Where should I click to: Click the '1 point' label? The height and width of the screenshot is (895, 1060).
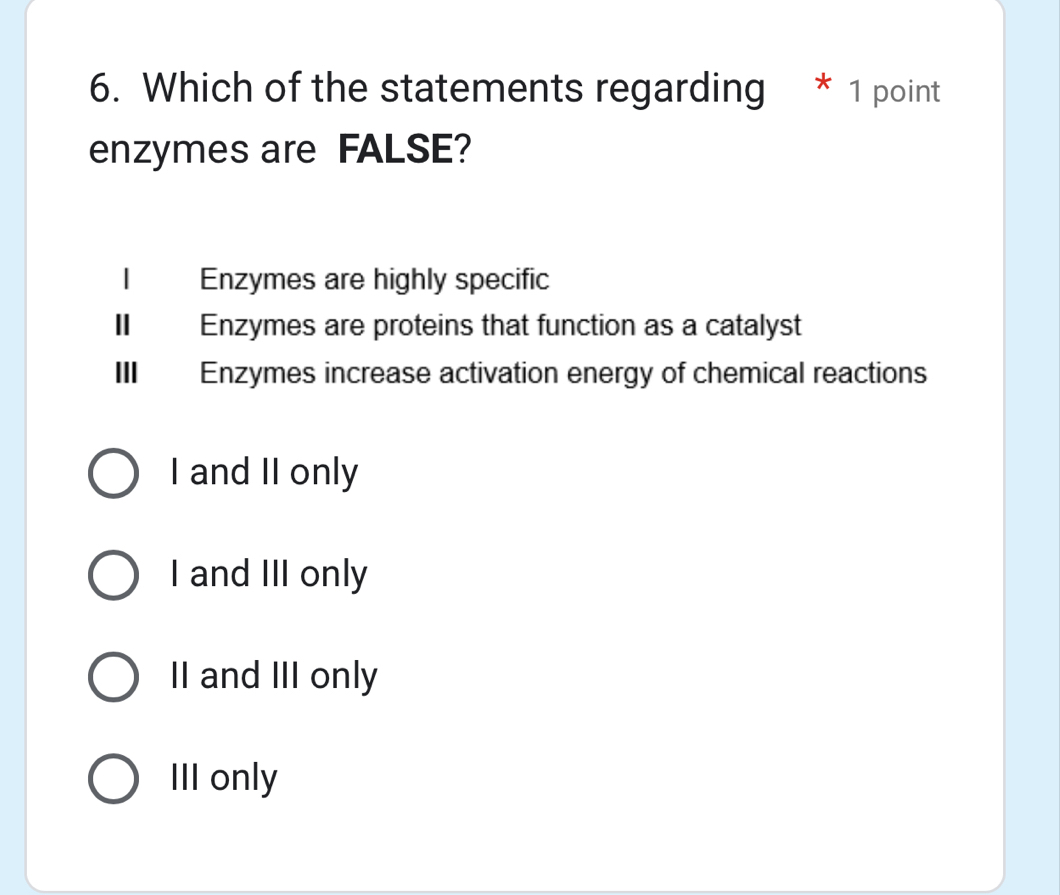tap(893, 92)
